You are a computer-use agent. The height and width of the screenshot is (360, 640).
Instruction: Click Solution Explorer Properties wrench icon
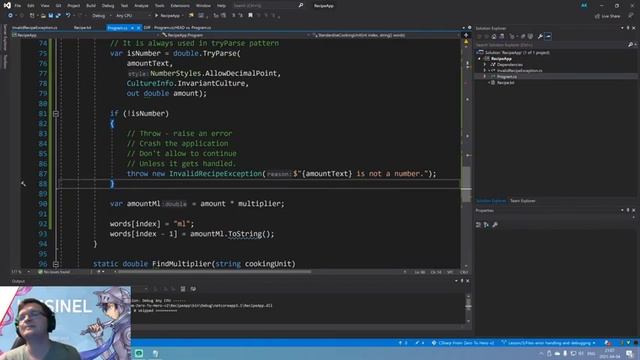[x=540, y=36]
